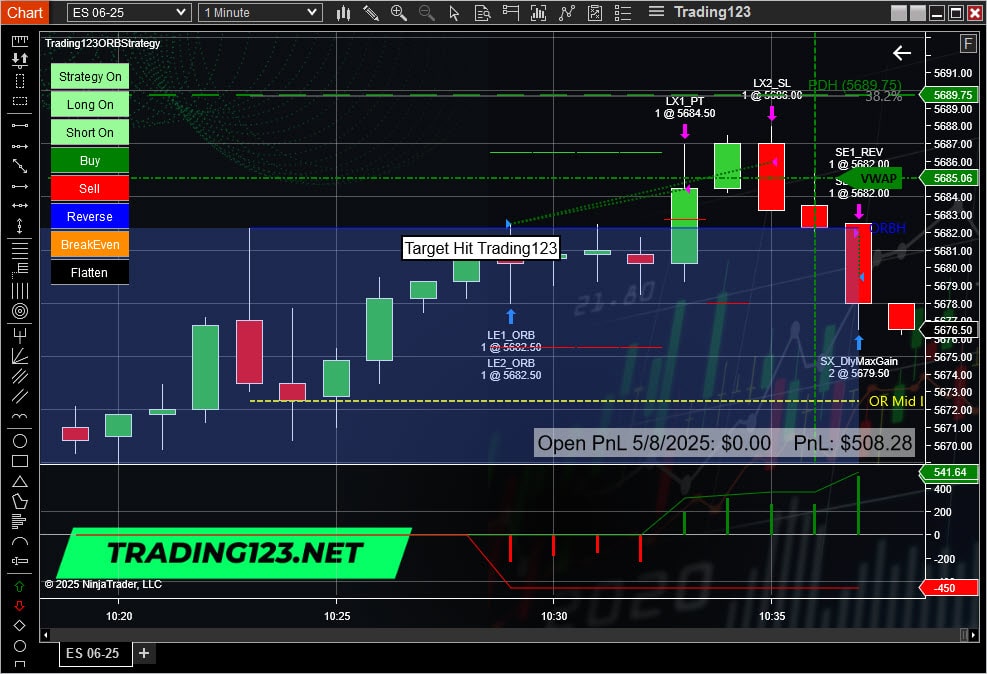Viewport: 987px width, 674px height.
Task: Add a new tab with plus button
Action: coord(144,653)
